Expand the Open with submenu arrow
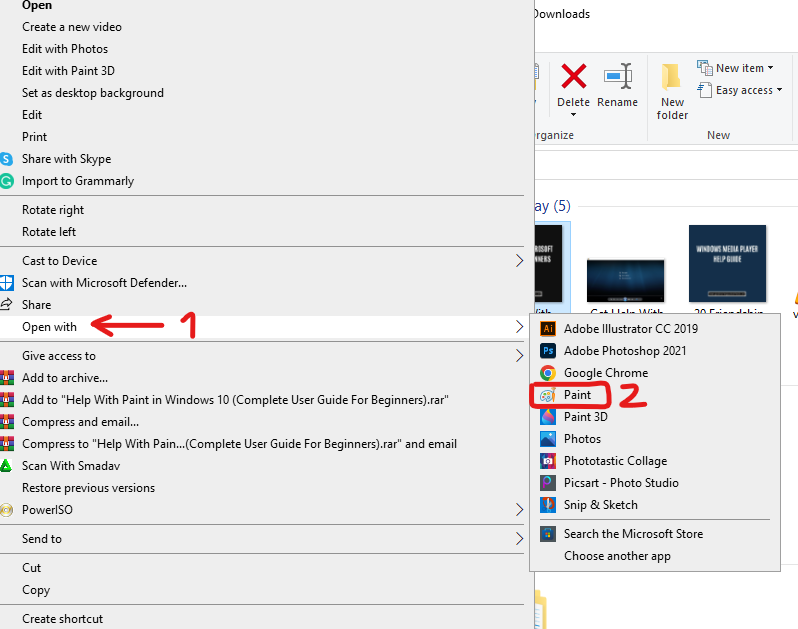798x629 pixels. pos(519,327)
